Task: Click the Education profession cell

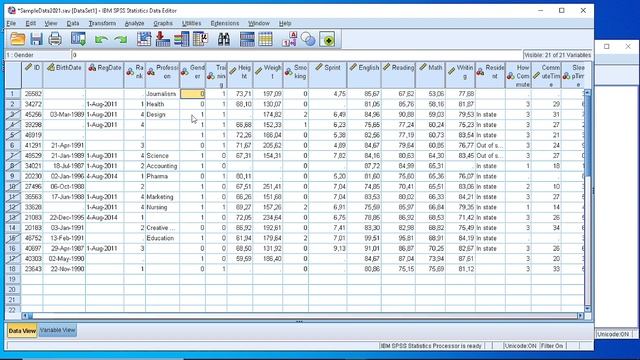Action: (x=162, y=238)
